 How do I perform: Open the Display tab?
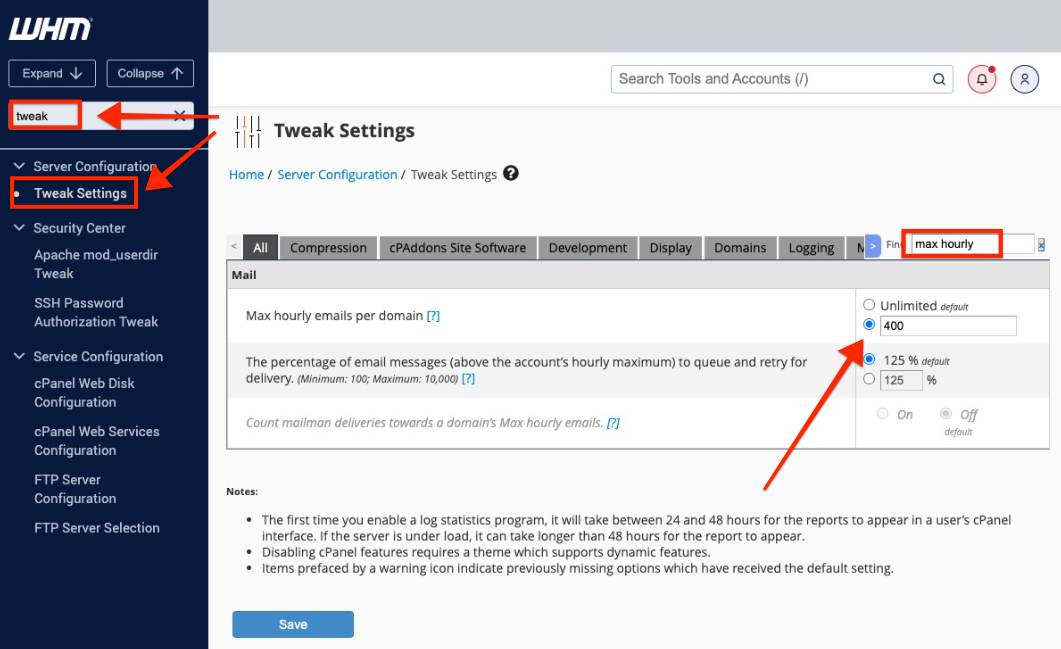coord(671,248)
